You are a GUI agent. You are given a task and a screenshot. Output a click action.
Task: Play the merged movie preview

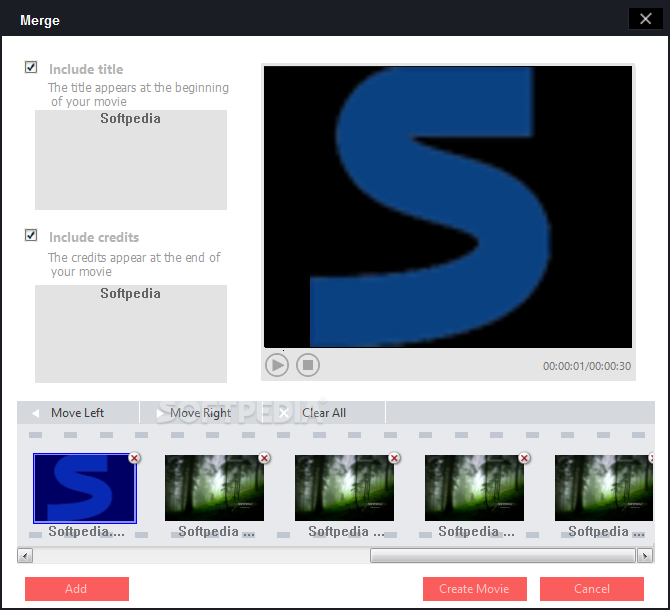pyautogui.click(x=277, y=365)
